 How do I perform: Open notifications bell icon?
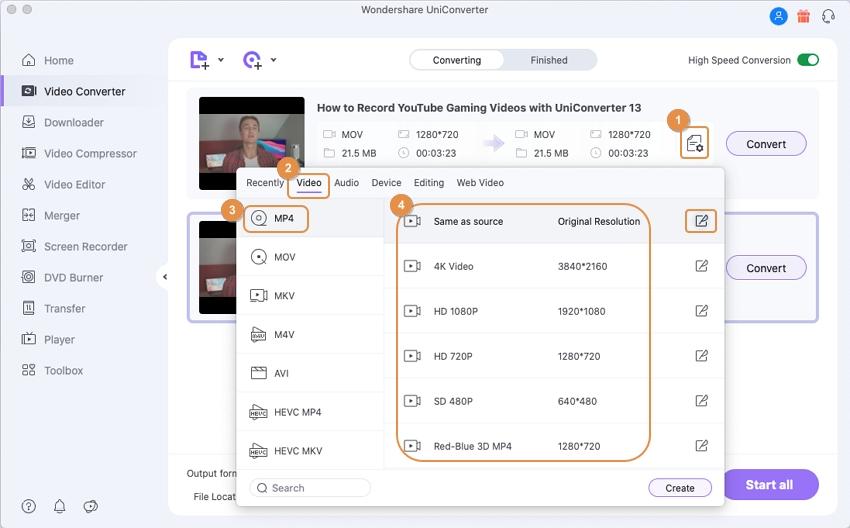60,506
